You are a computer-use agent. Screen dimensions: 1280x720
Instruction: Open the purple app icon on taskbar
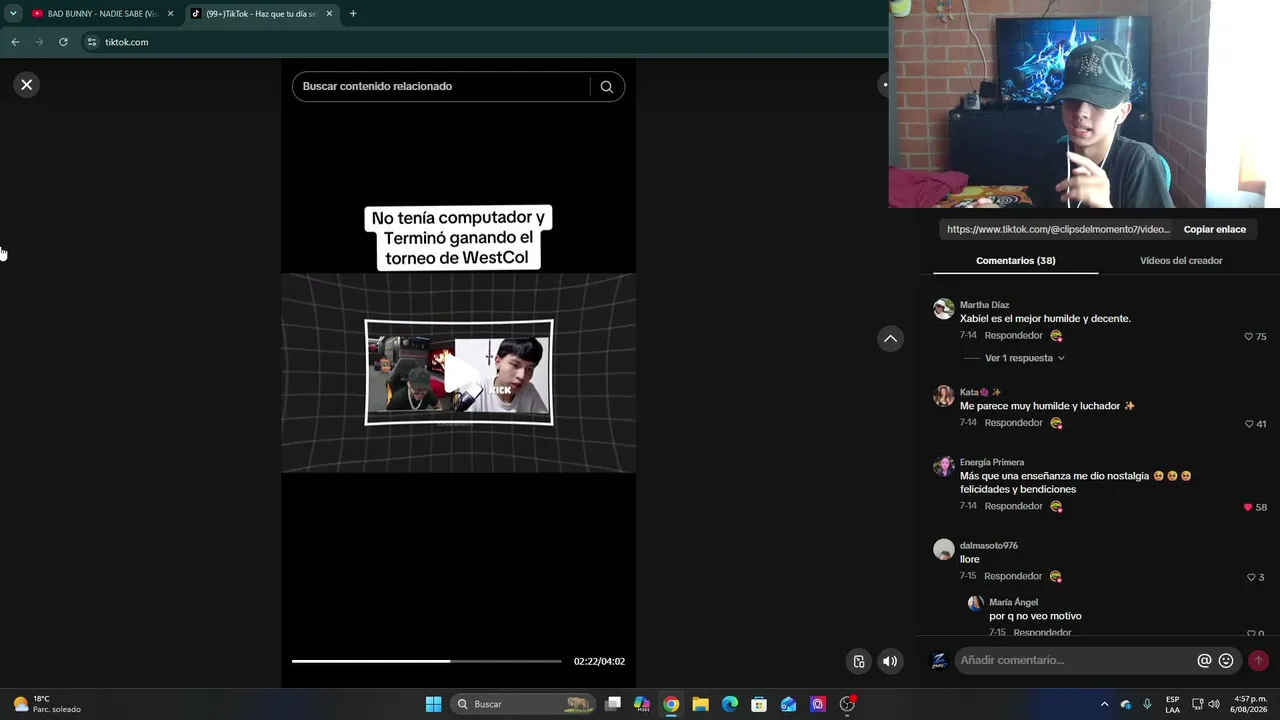pyautogui.click(x=818, y=704)
